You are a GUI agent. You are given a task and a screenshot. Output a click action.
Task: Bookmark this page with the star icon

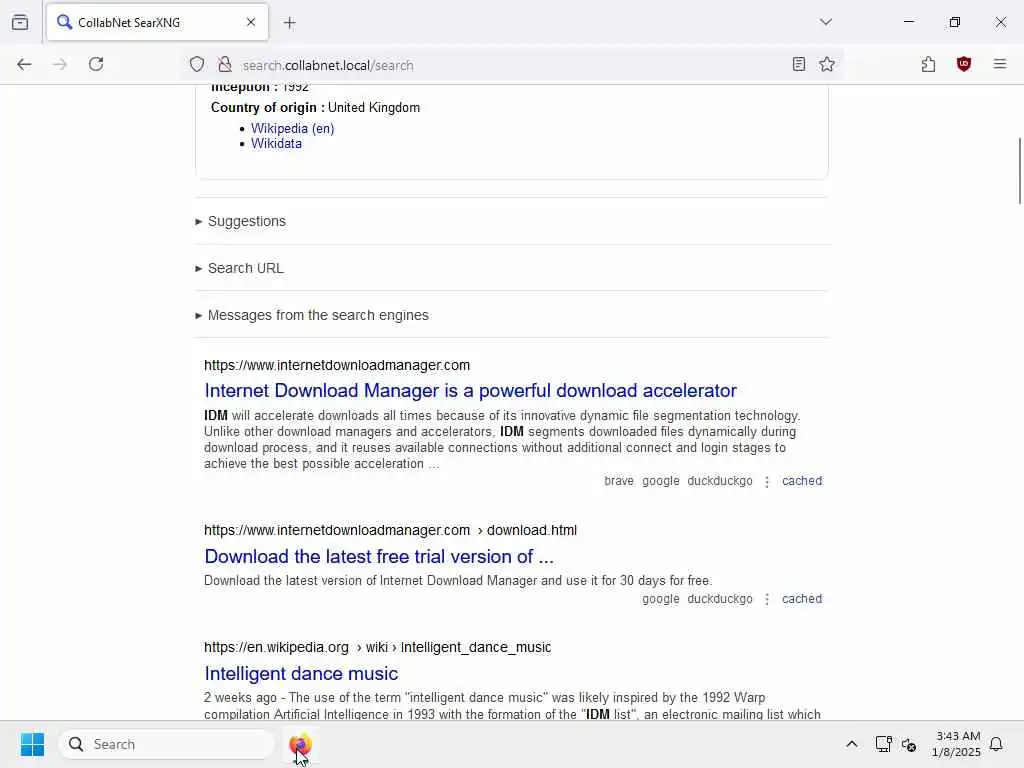827,64
